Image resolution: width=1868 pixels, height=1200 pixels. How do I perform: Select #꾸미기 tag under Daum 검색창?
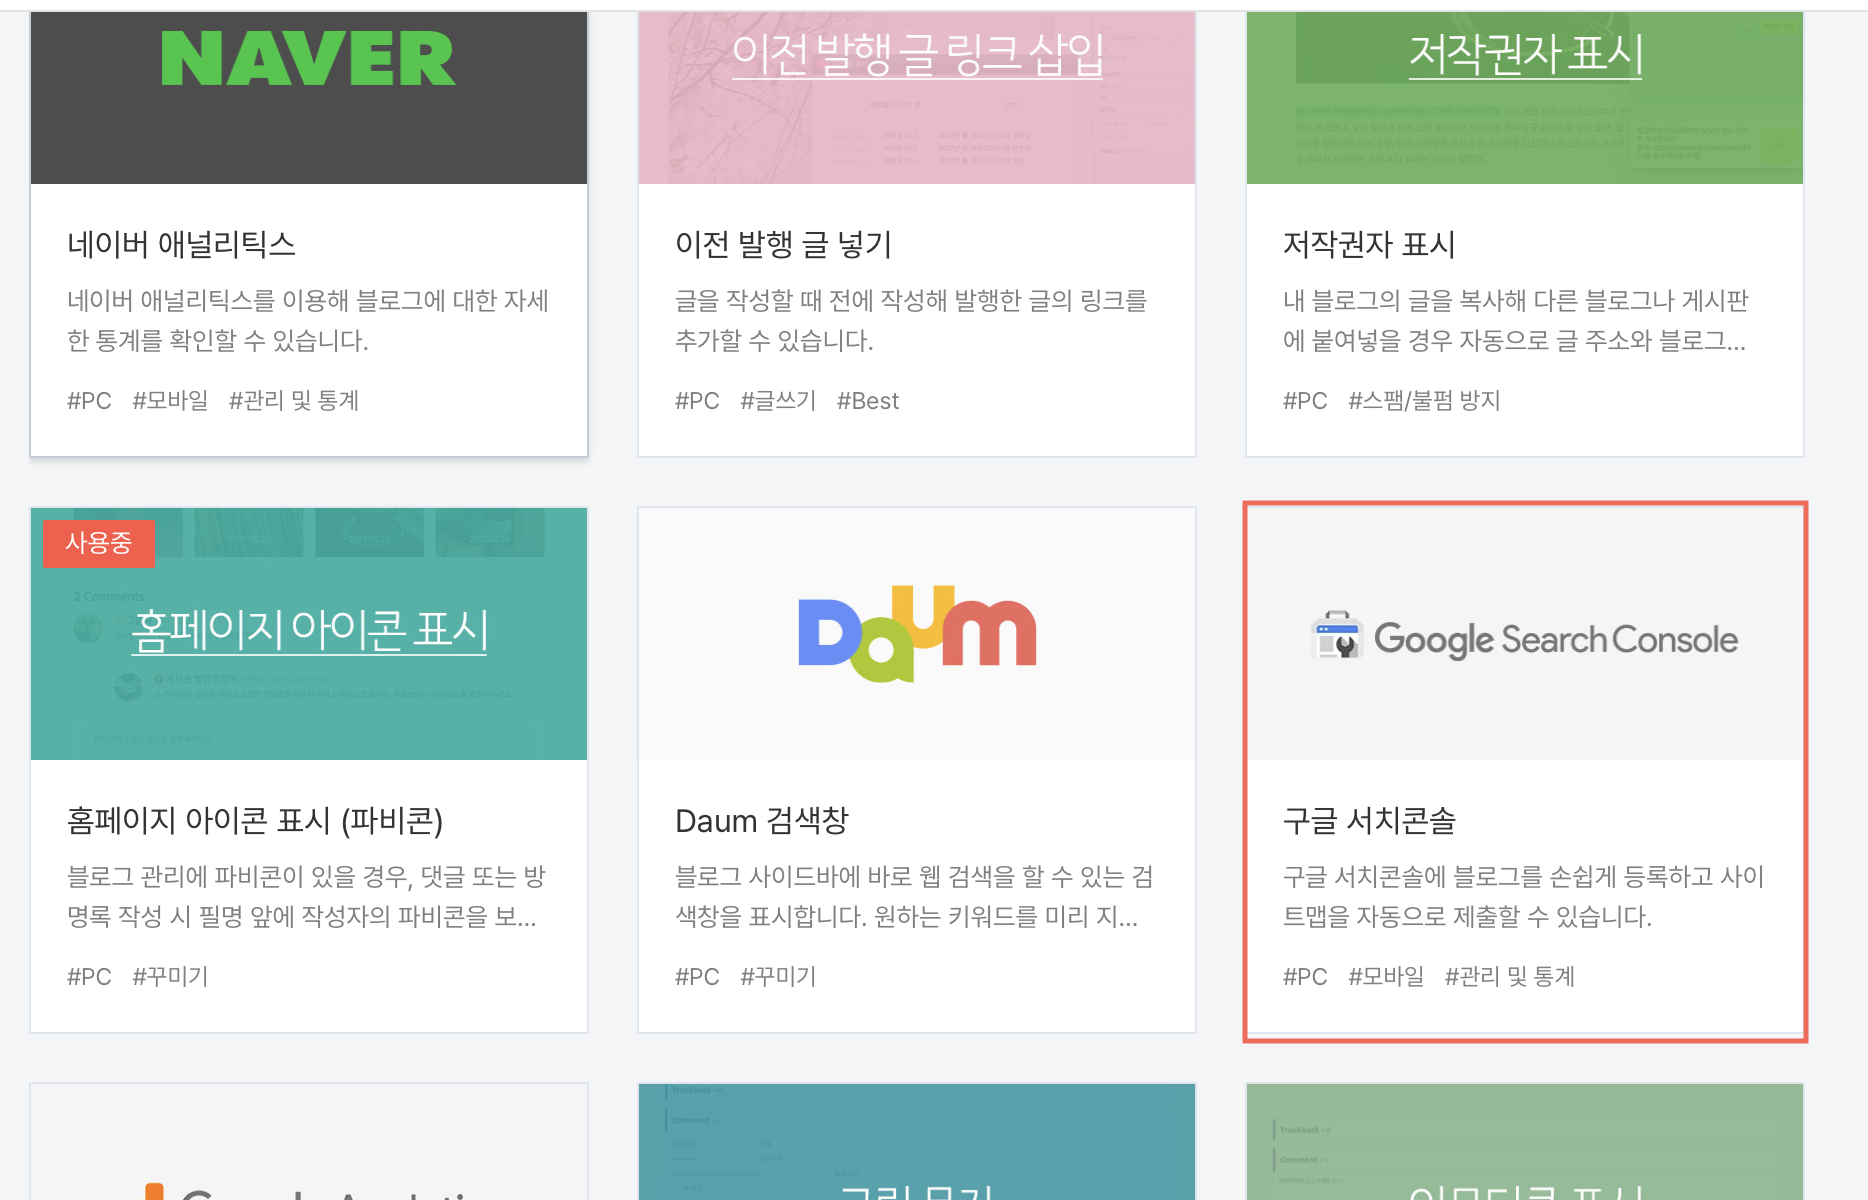tap(778, 977)
